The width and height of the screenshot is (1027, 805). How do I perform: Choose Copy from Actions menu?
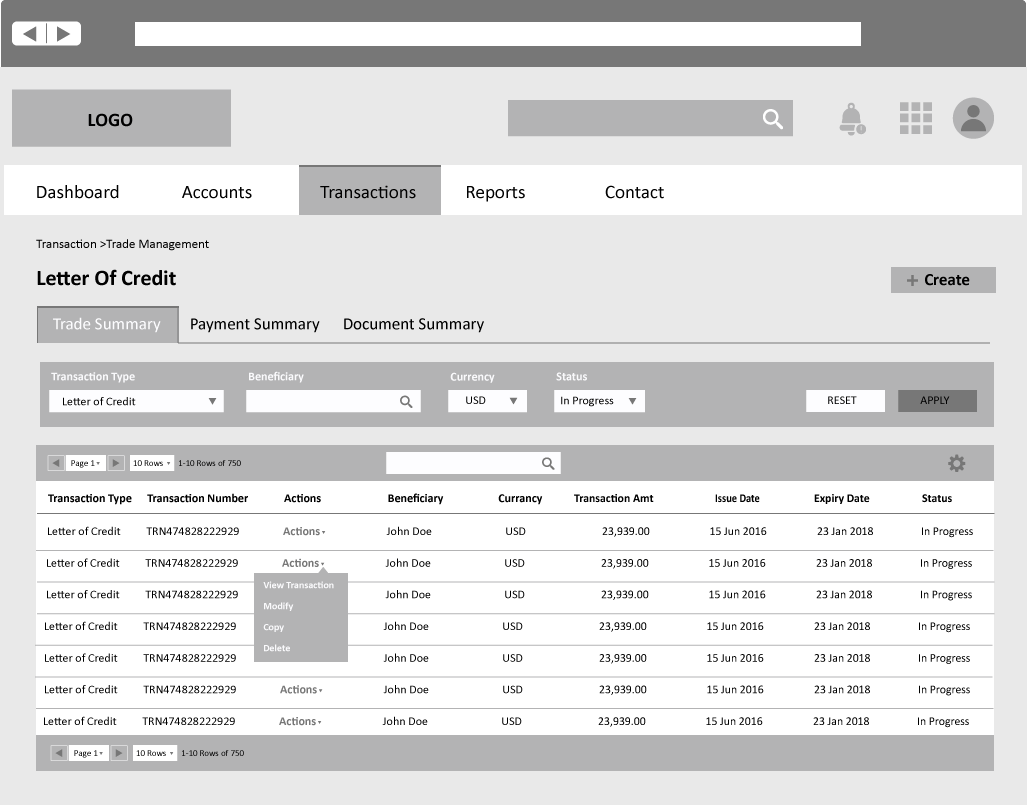point(274,627)
